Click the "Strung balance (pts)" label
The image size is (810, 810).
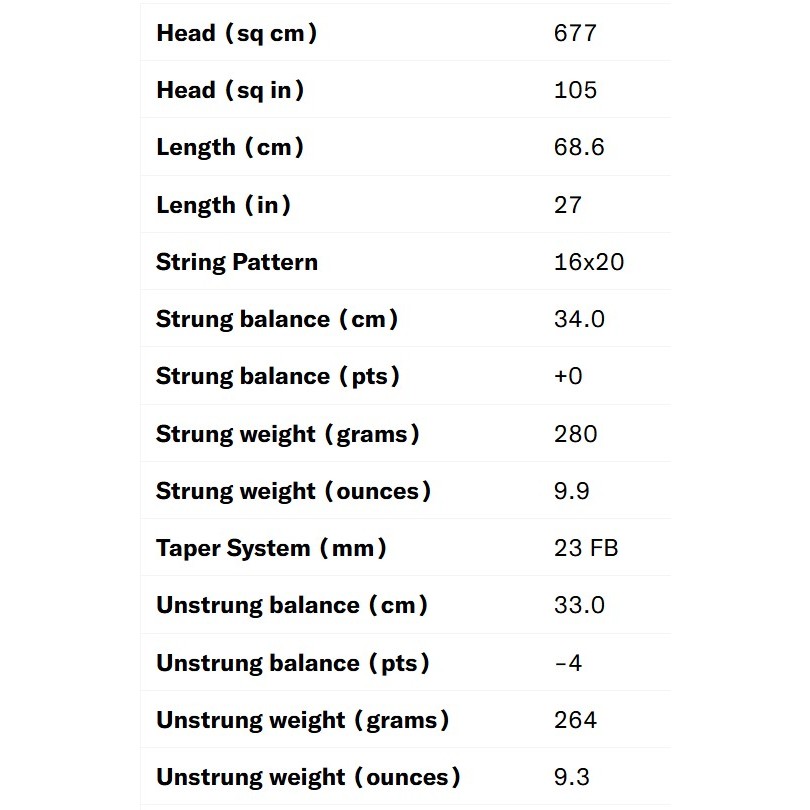[x=278, y=376]
